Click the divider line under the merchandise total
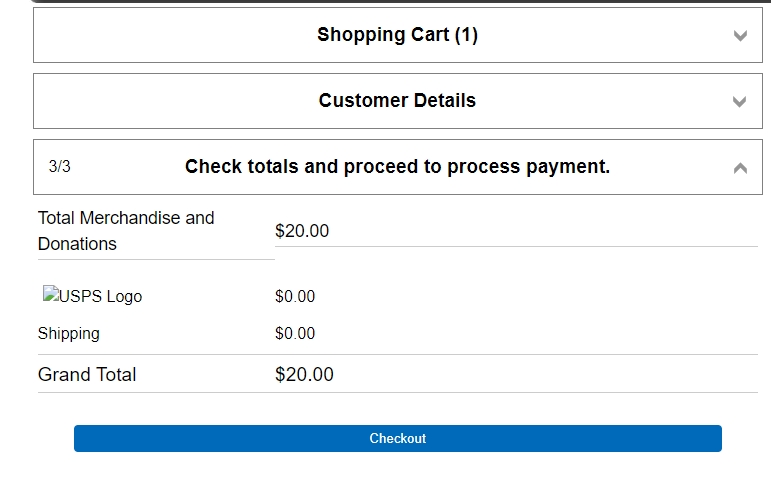The height and width of the screenshot is (484, 771). [x=516, y=246]
